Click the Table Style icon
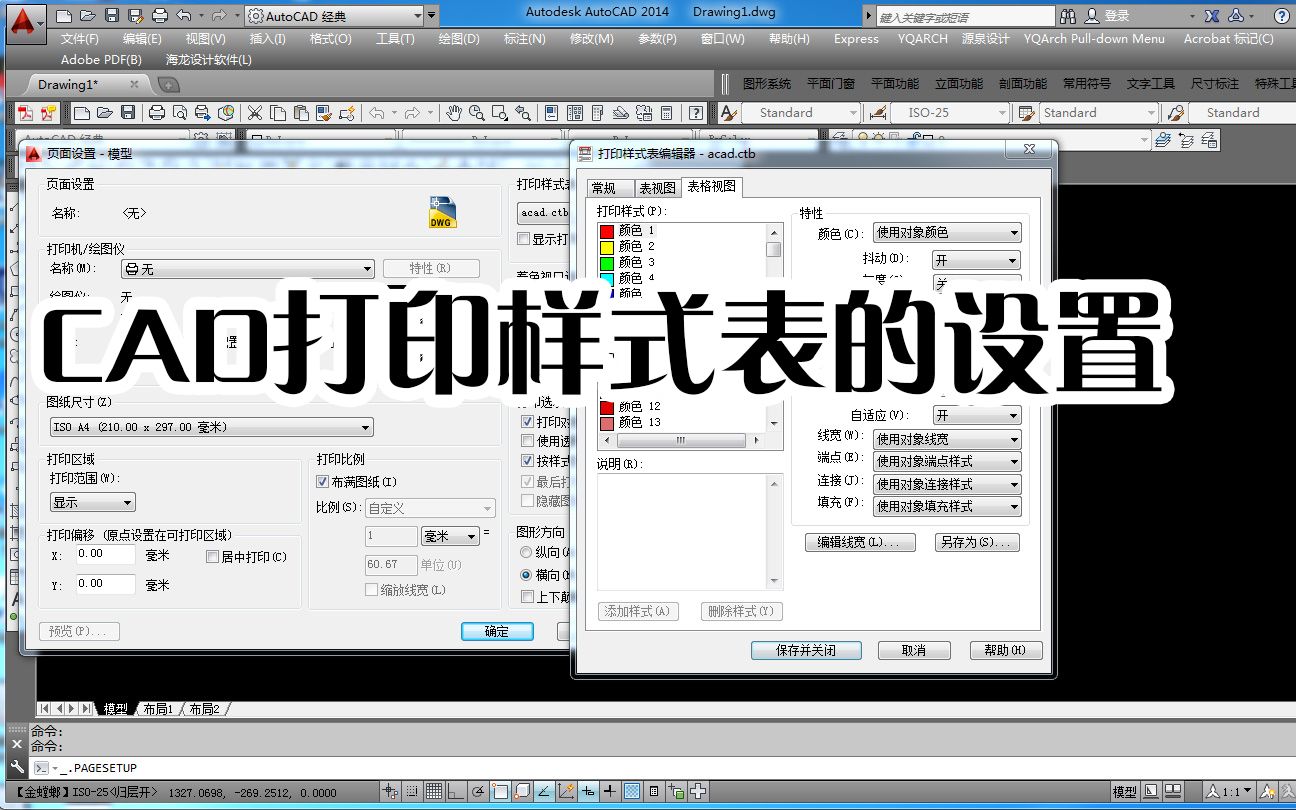 1025,113
